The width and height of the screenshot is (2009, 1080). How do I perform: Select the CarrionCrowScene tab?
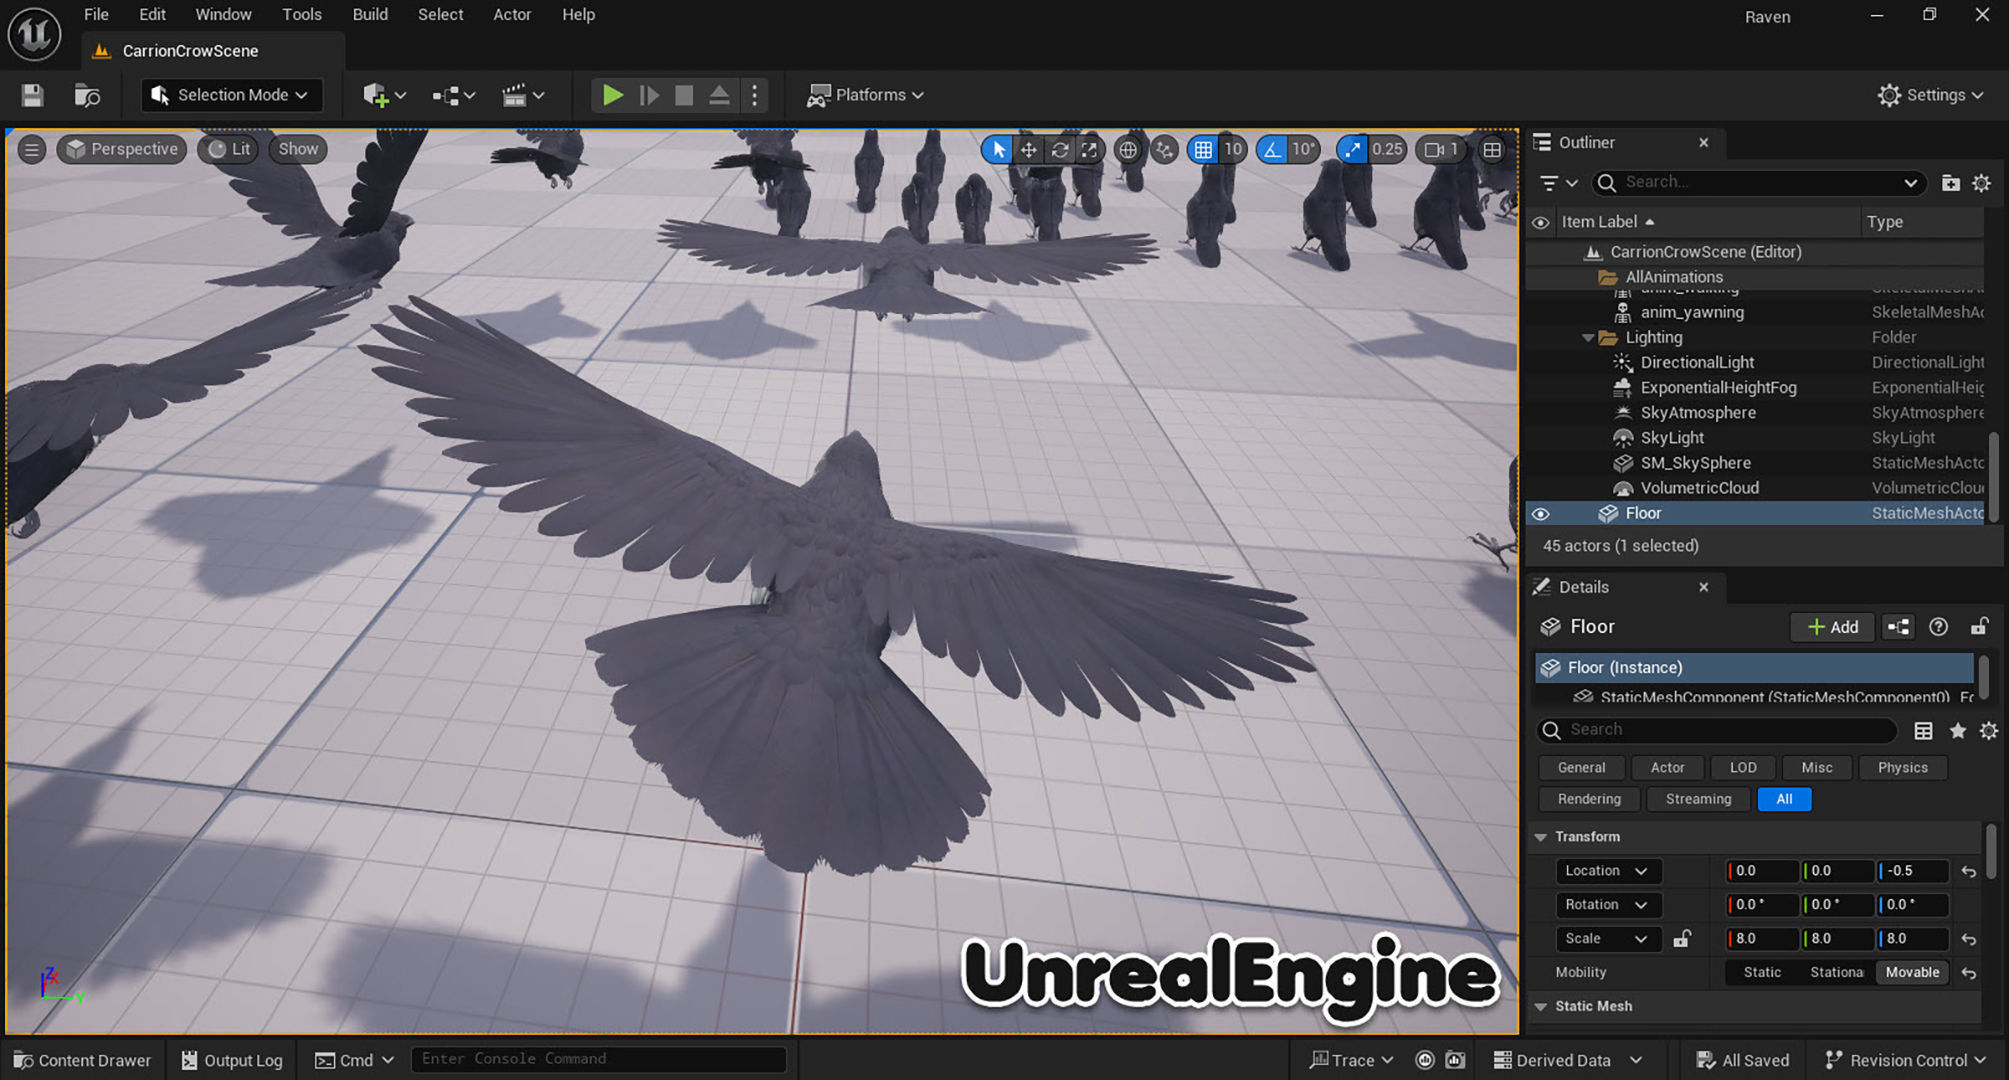click(190, 51)
